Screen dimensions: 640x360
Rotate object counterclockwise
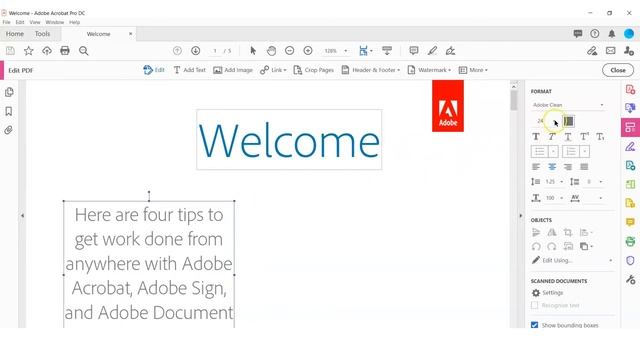(536, 246)
